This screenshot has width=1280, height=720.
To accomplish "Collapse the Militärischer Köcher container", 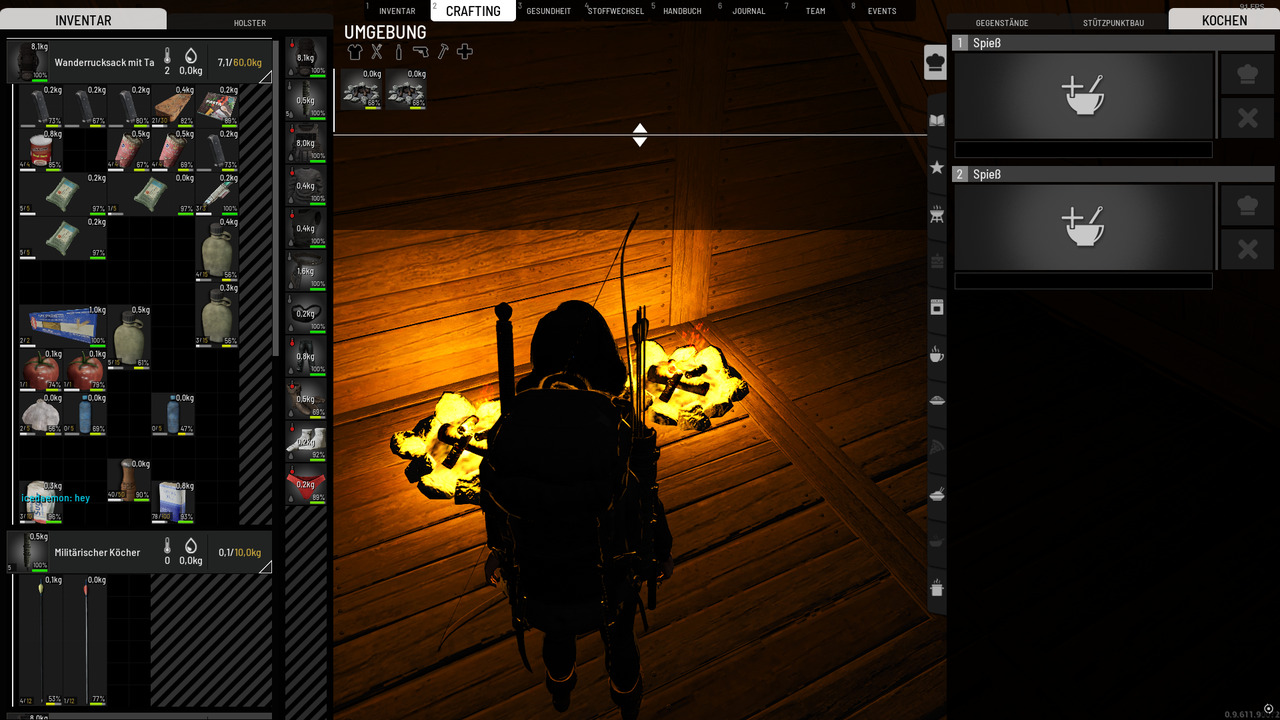I will 265,567.
